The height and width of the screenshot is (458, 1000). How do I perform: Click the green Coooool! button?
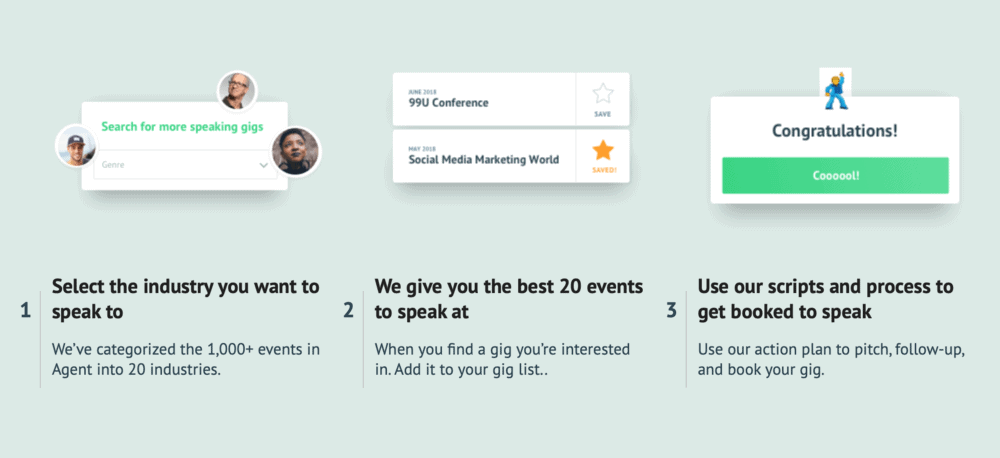coord(835,175)
